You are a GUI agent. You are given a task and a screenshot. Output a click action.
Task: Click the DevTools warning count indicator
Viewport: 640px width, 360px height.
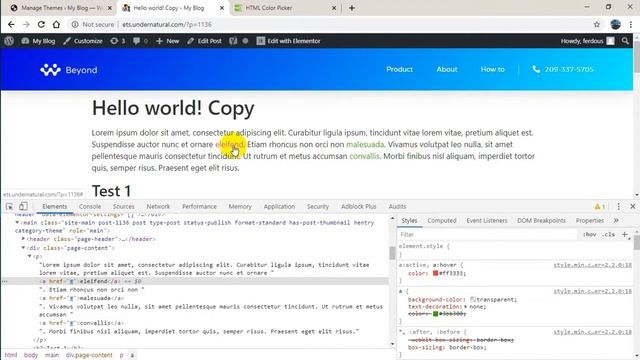pos(600,207)
